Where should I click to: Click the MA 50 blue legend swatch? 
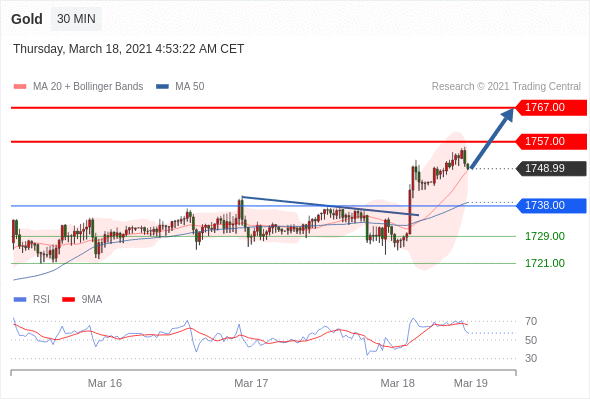click(x=163, y=87)
